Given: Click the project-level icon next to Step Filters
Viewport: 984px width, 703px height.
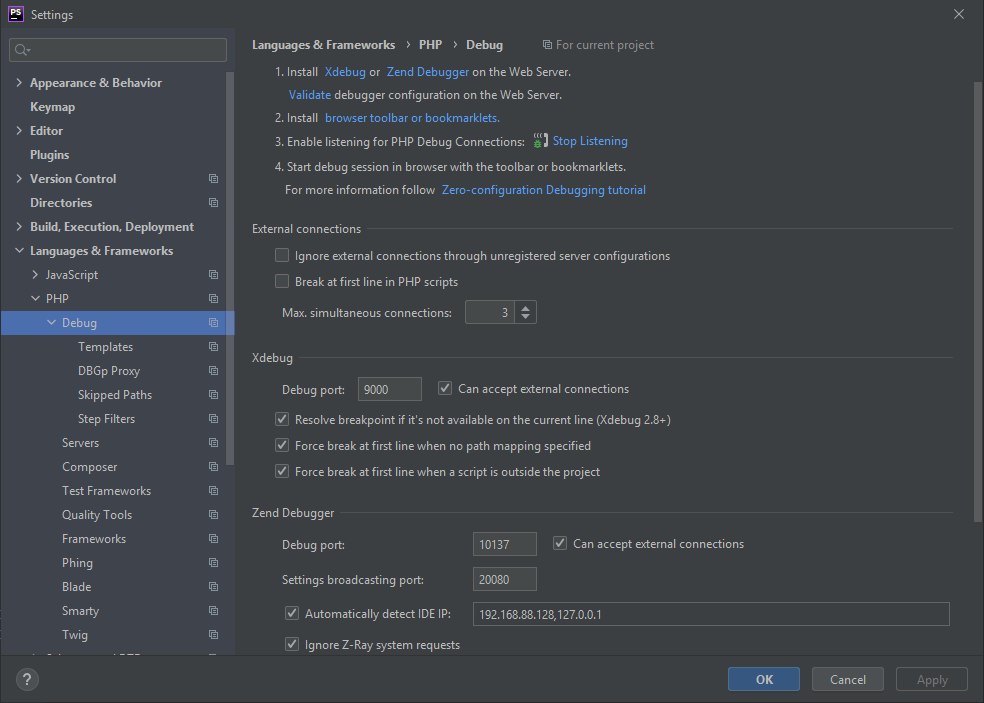Looking at the screenshot, I should click(x=213, y=419).
